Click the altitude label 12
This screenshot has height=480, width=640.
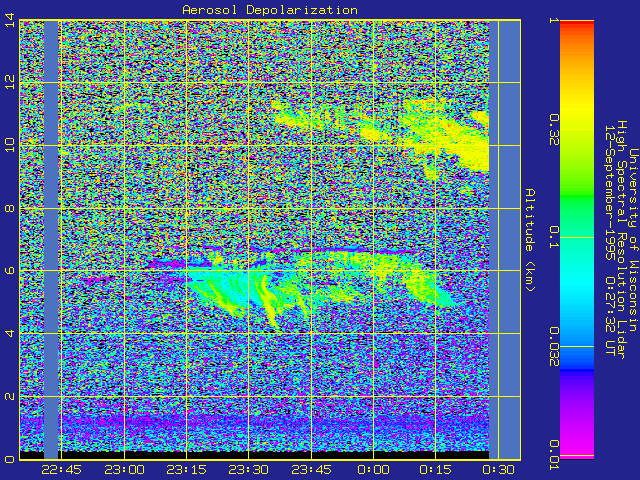point(10,82)
